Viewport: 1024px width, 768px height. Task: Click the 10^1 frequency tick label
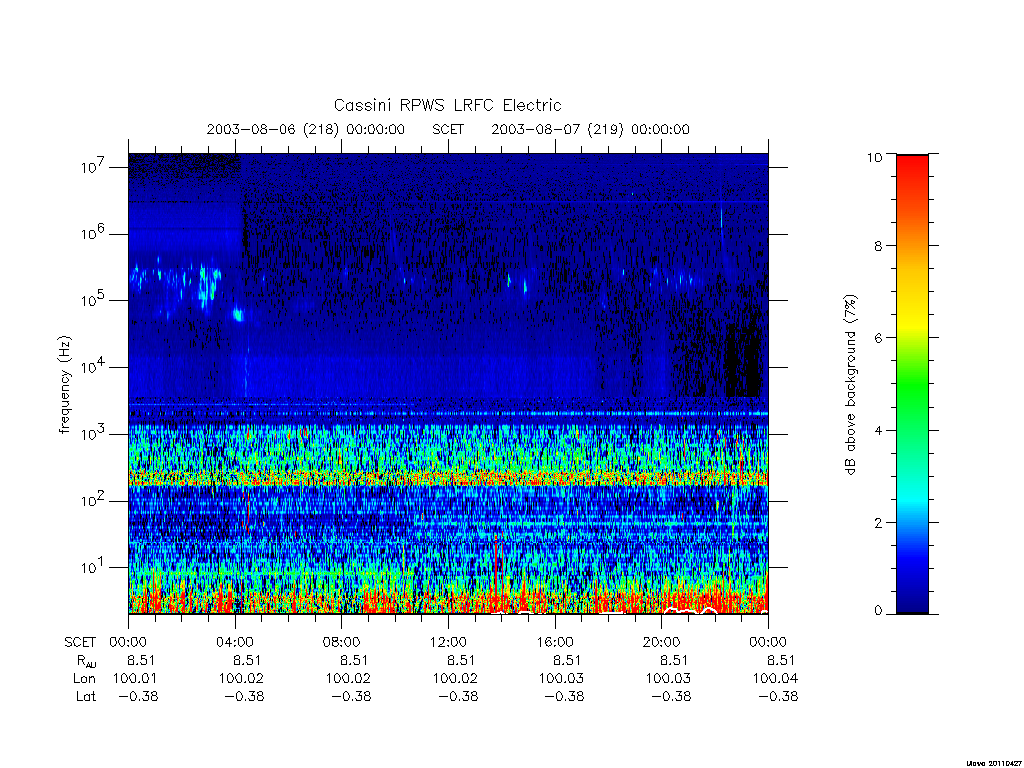pyautogui.click(x=93, y=567)
